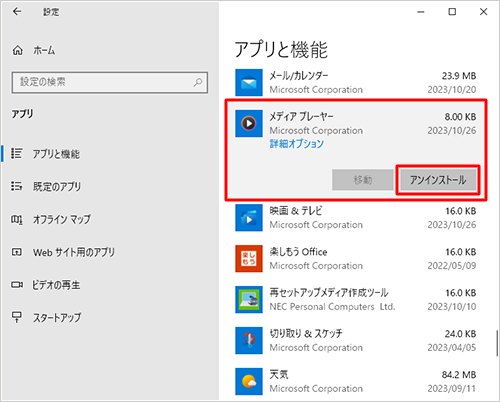Image resolution: width=500 pixels, height=402 pixels.
Task: Minimize the Settings window
Action: [x=421, y=12]
